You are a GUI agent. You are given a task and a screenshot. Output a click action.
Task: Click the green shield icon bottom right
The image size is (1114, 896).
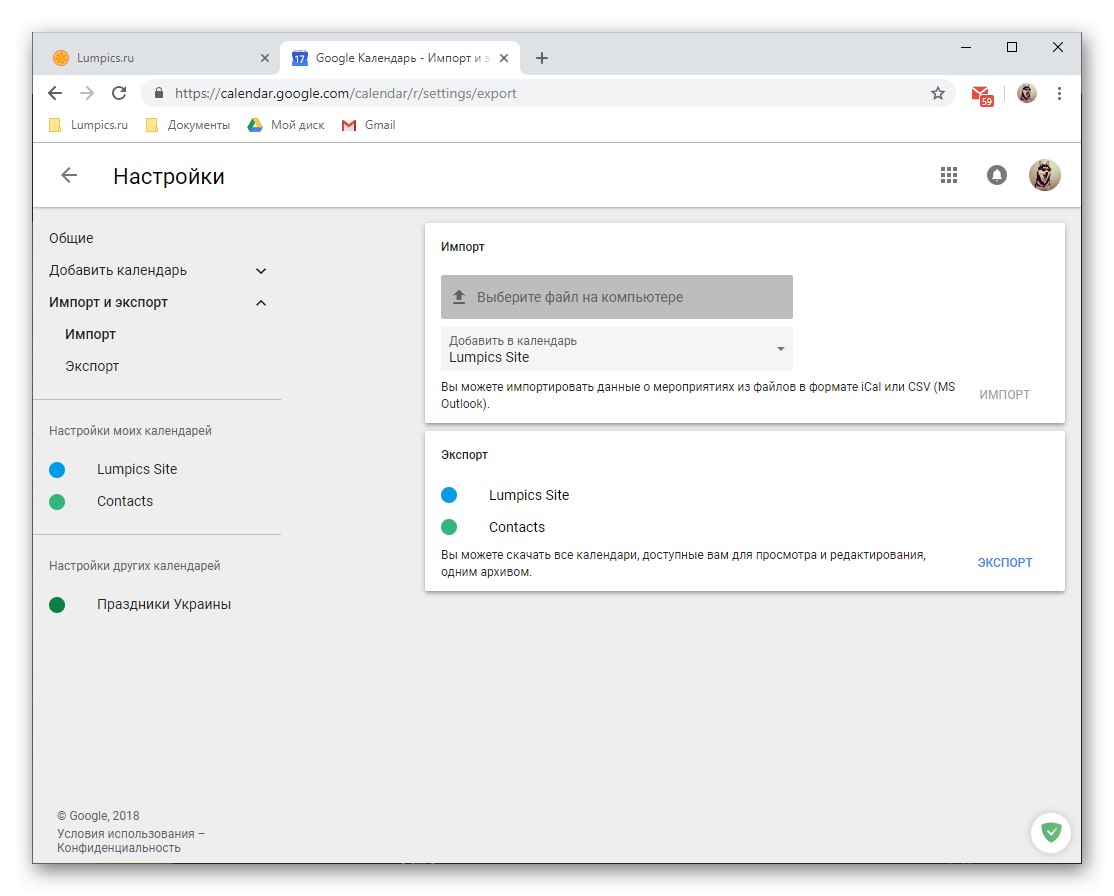(1050, 832)
